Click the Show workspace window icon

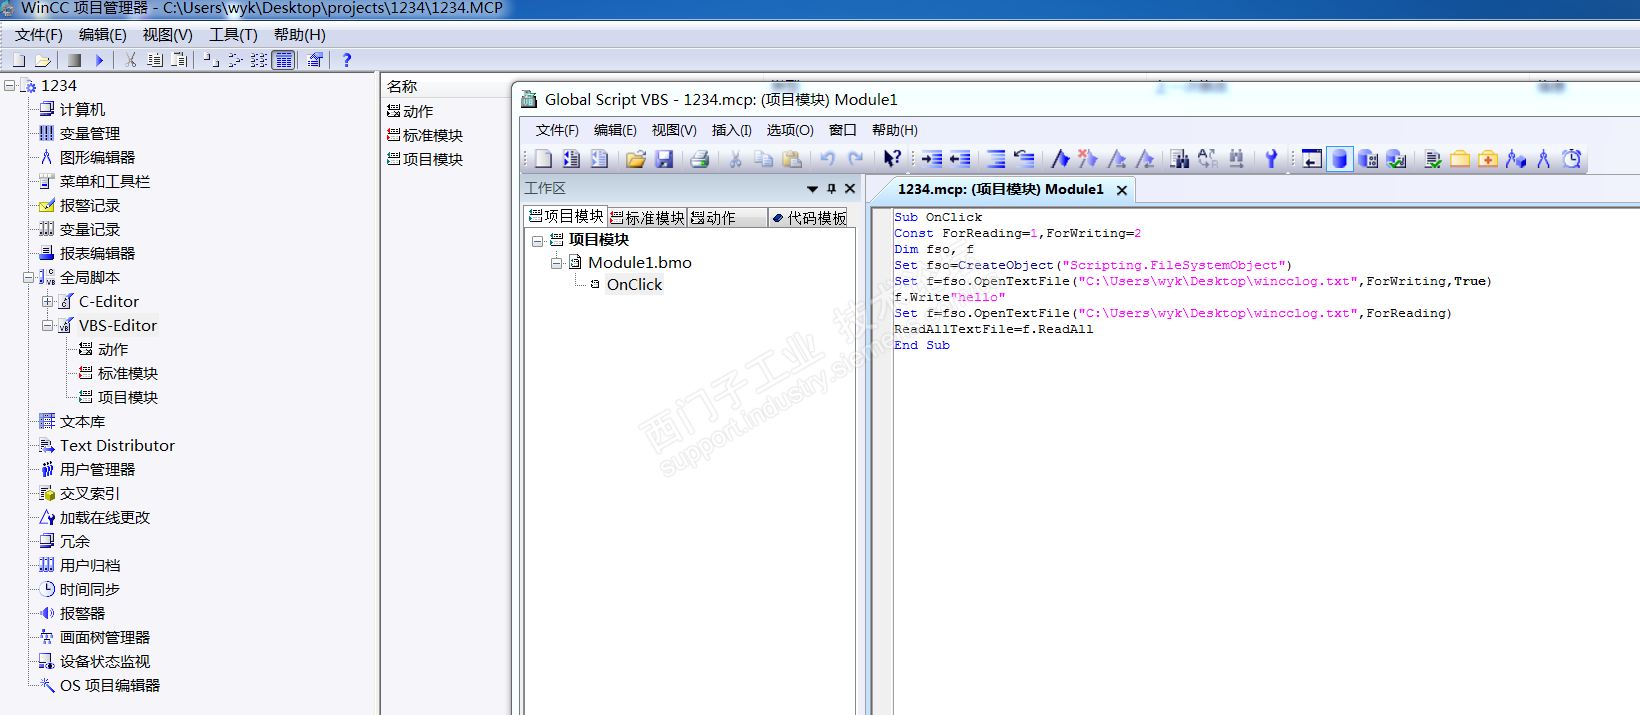pyautogui.click(x=1312, y=158)
